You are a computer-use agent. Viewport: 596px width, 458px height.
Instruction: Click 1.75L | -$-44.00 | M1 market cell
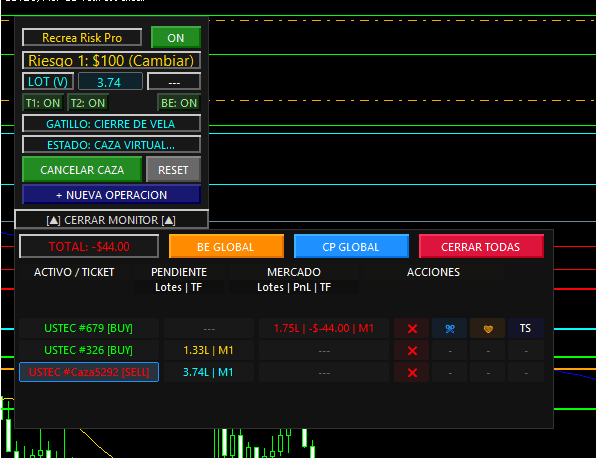point(324,328)
